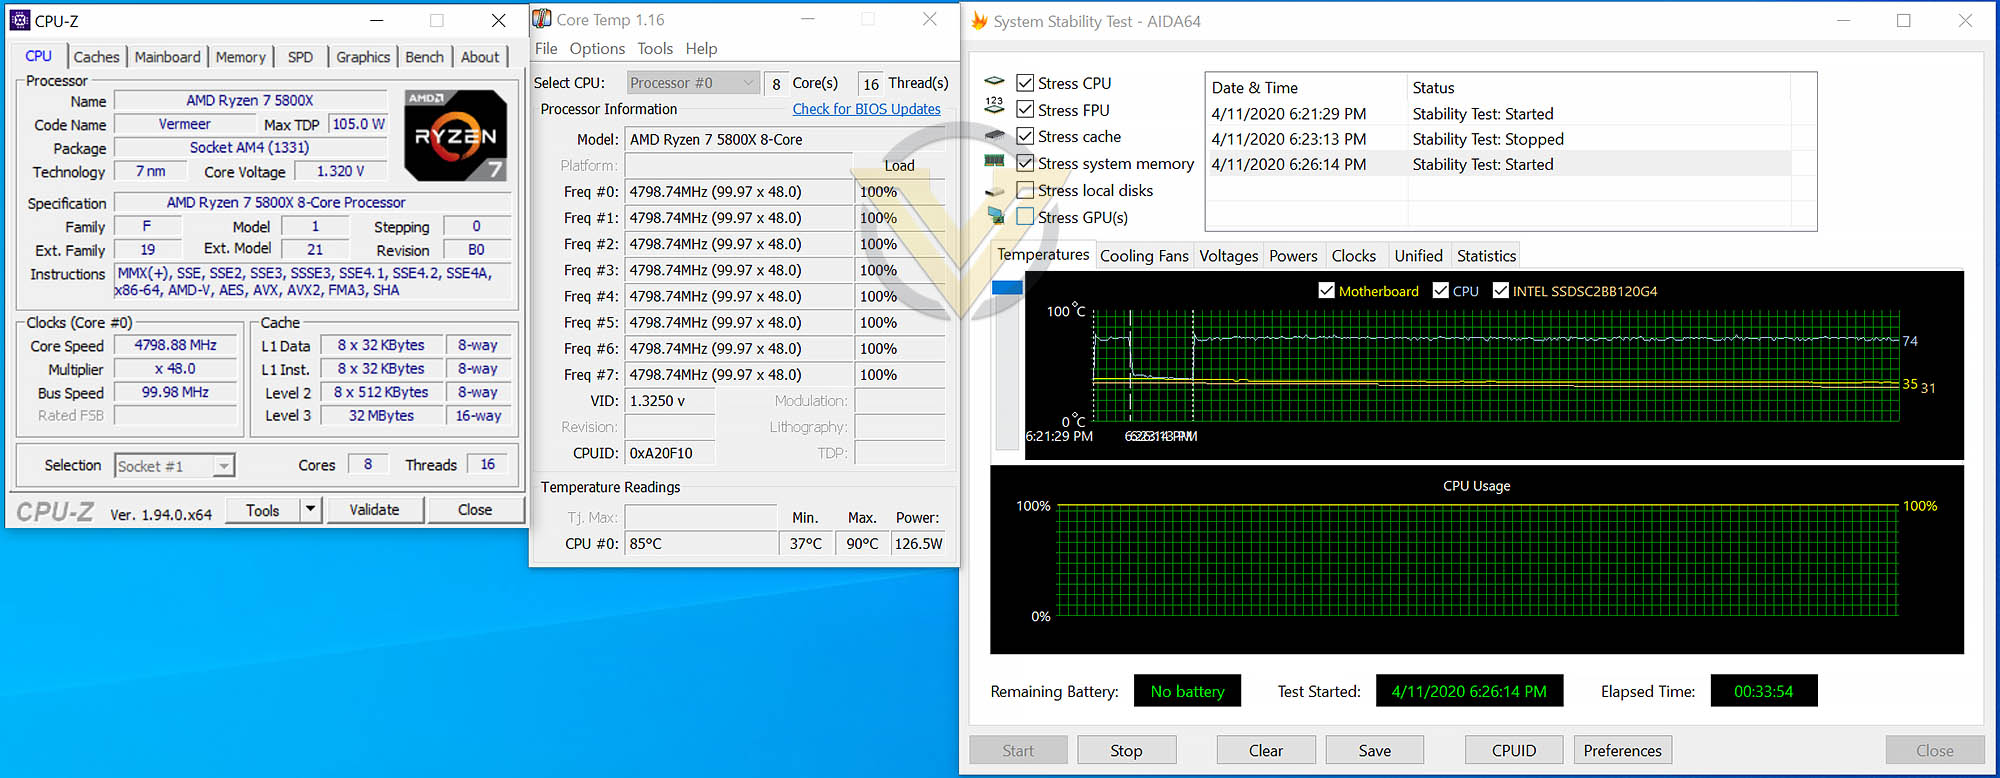This screenshot has width=2000, height=778.
Task: Select the second Stability Test: Started log row
Action: coord(1499,164)
